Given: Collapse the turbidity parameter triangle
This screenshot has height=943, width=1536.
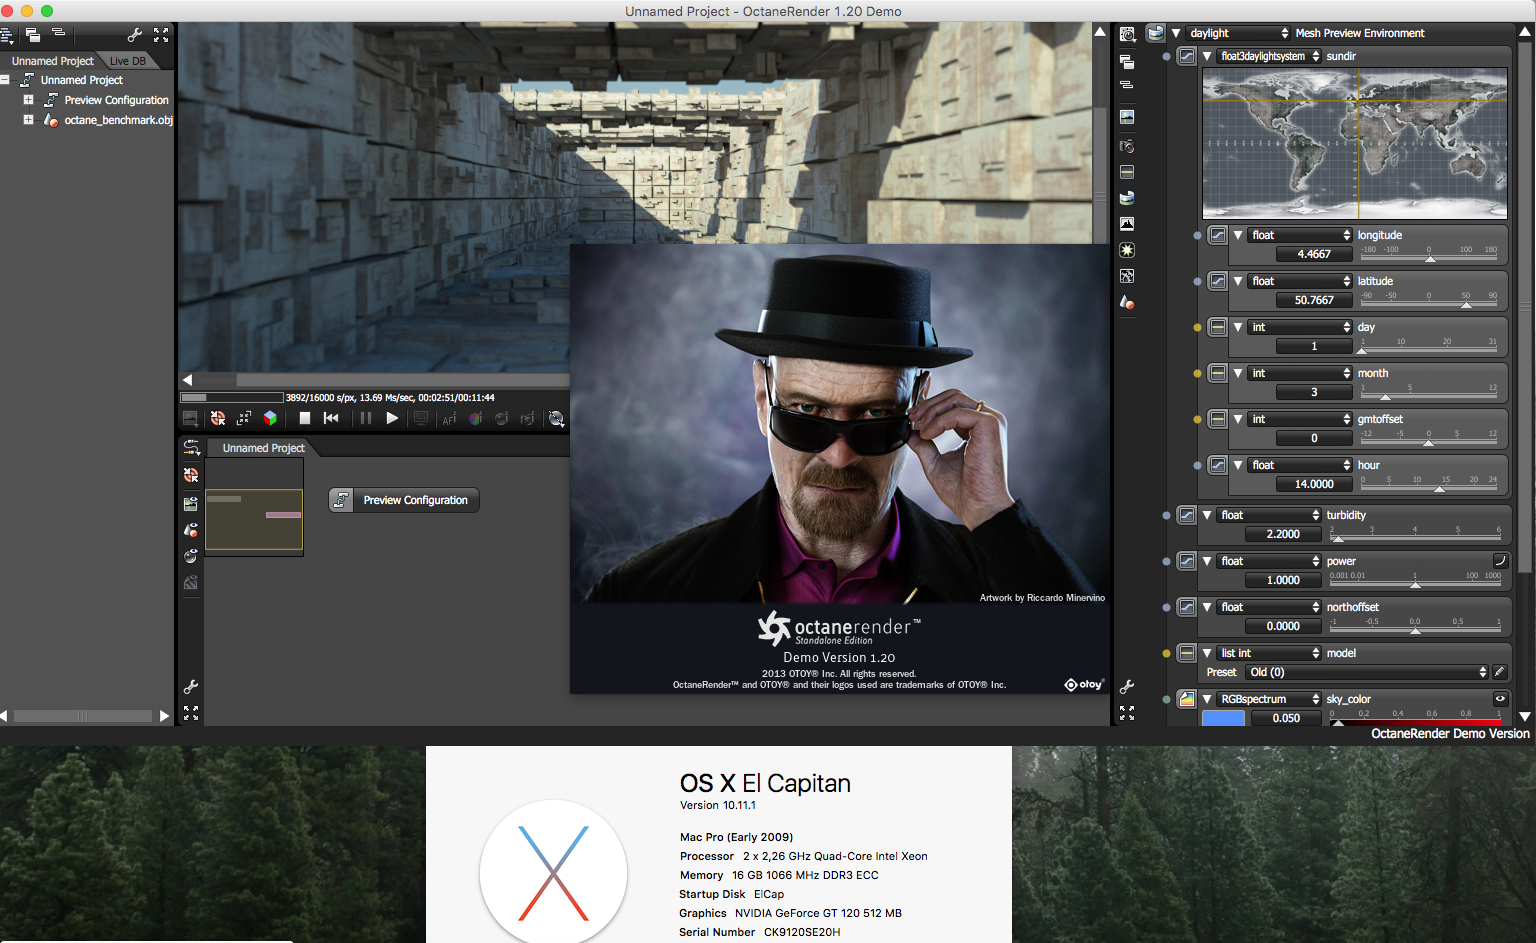Looking at the screenshot, I should (x=1208, y=516).
